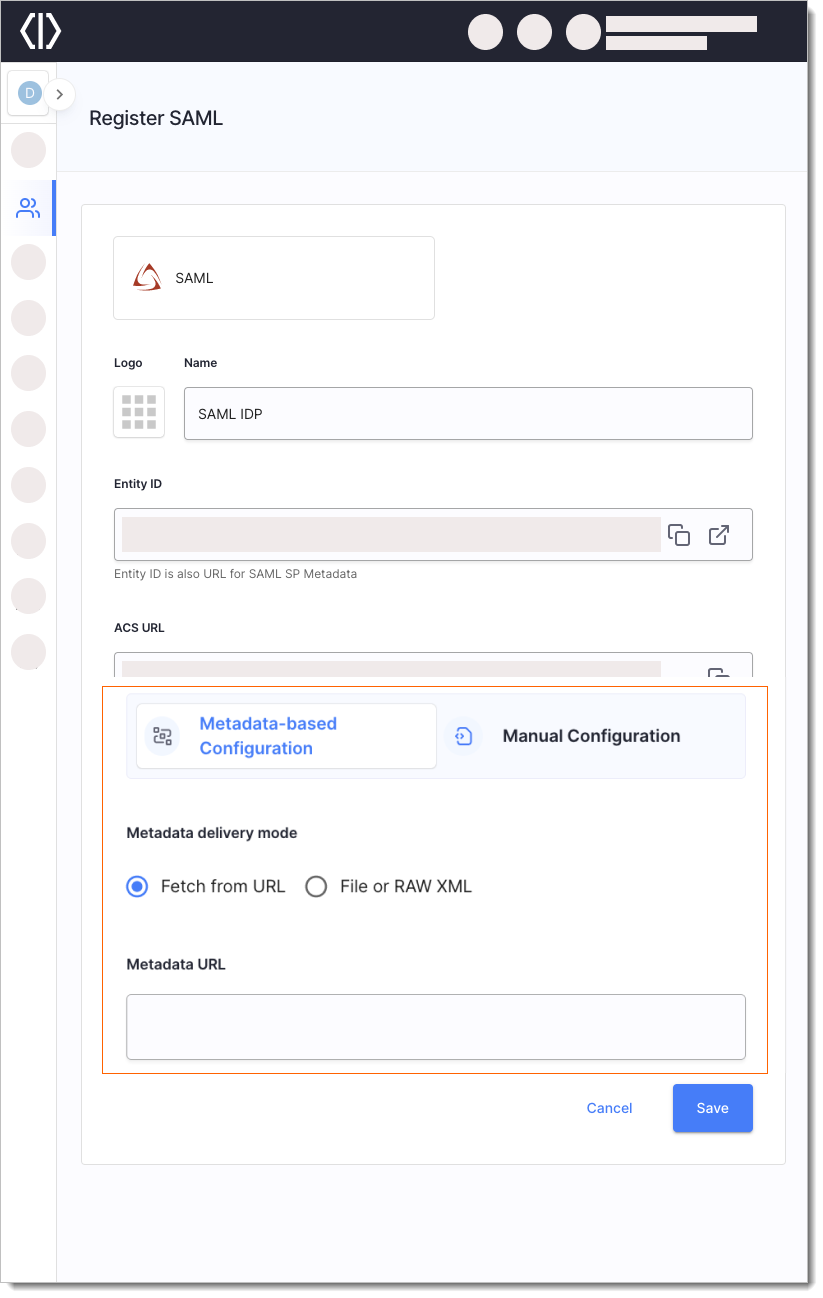Click the Manual Configuration icon
Screen dimensions: 823x1298
coord(463,736)
